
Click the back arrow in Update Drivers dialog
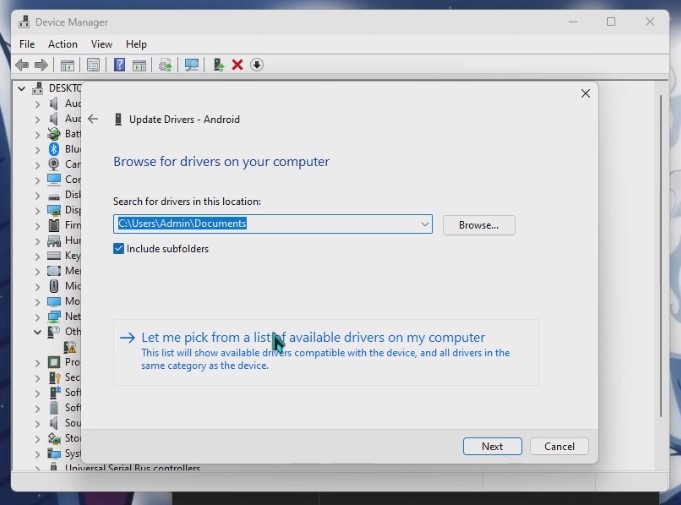(x=93, y=119)
